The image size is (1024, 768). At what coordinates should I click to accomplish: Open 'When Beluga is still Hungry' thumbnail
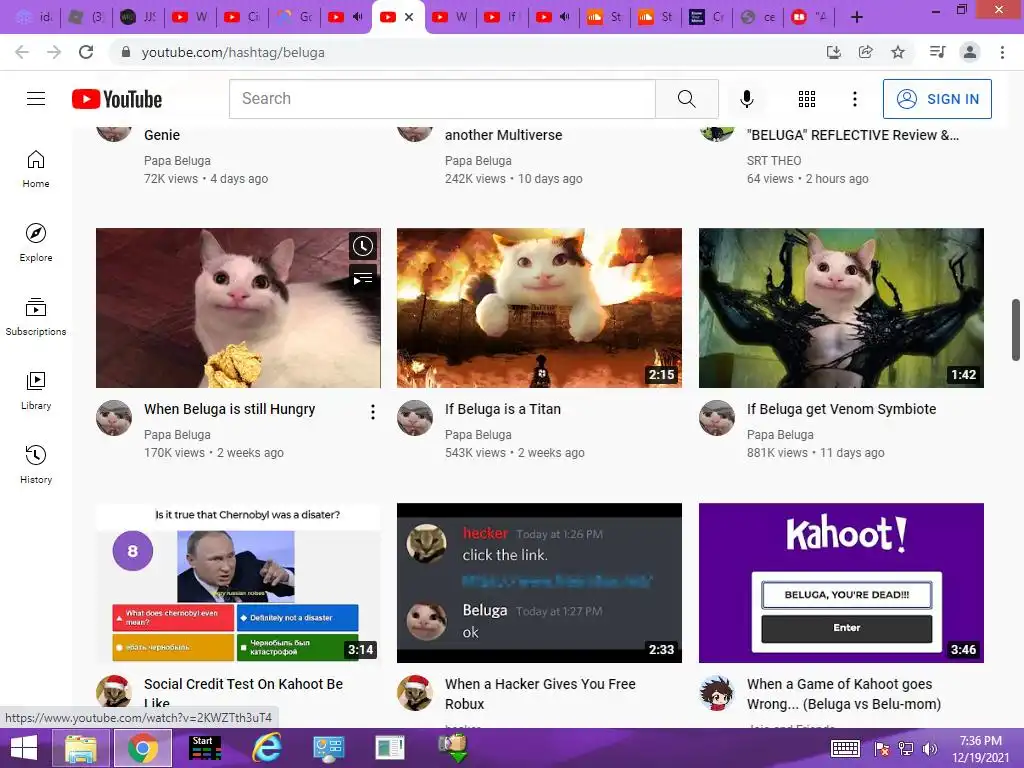pos(238,308)
